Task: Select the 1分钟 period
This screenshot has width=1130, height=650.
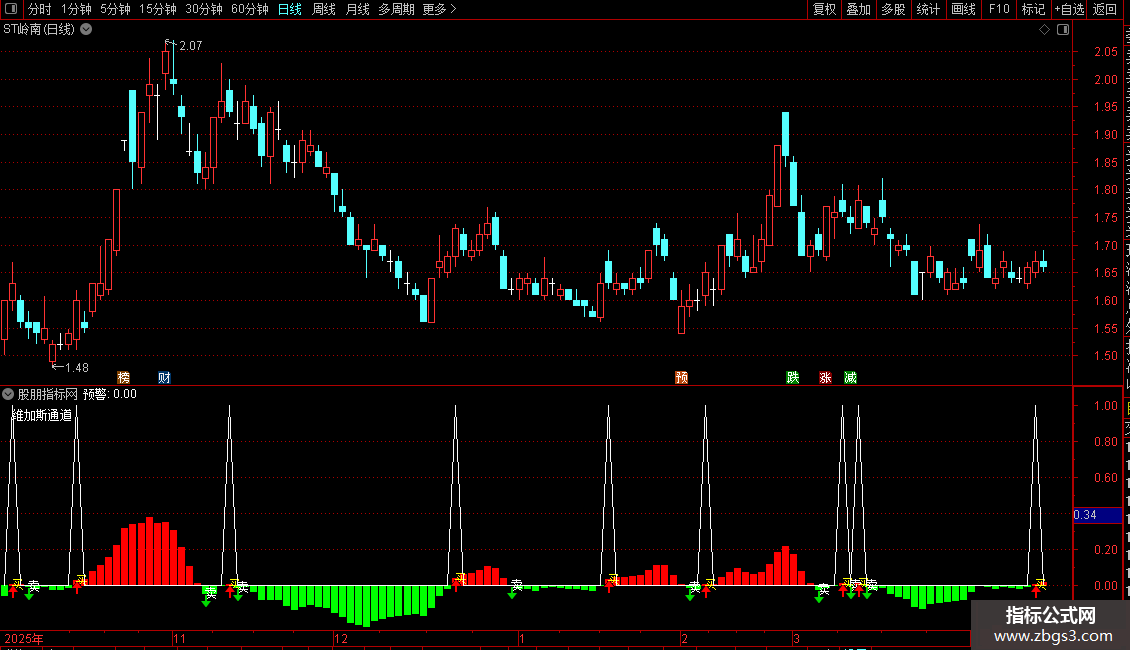Action: tap(76, 9)
